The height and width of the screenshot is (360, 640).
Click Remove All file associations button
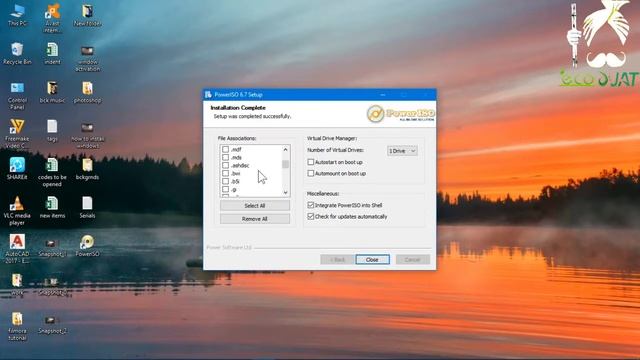pyautogui.click(x=255, y=219)
